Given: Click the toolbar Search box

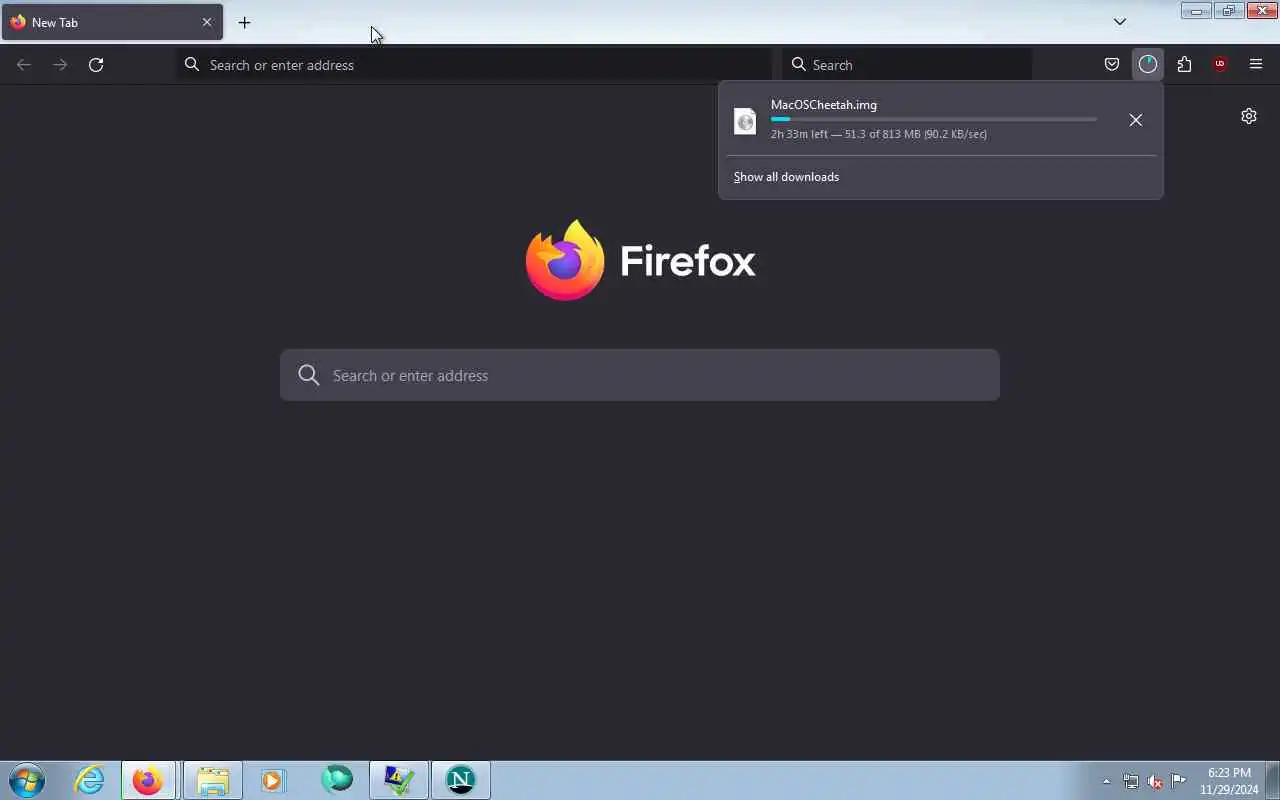Looking at the screenshot, I should point(907,65).
